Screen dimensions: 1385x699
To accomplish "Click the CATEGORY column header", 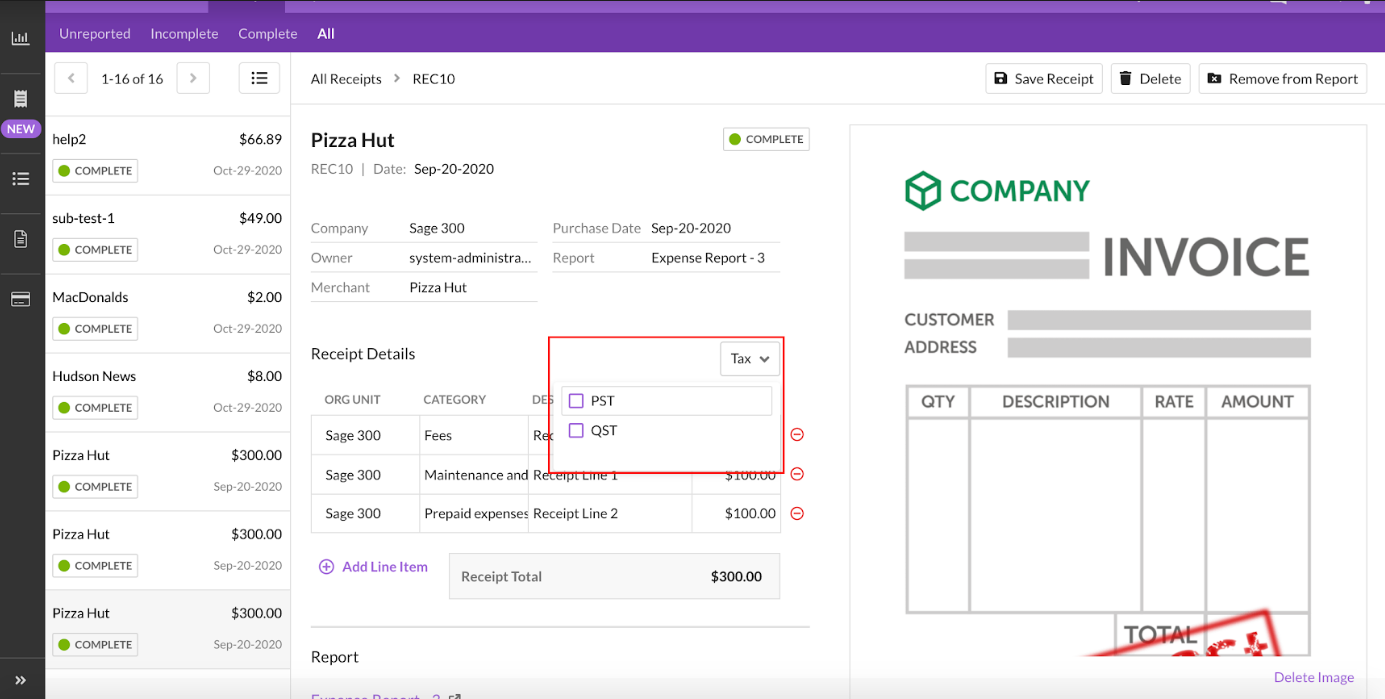I will pyautogui.click(x=454, y=399).
